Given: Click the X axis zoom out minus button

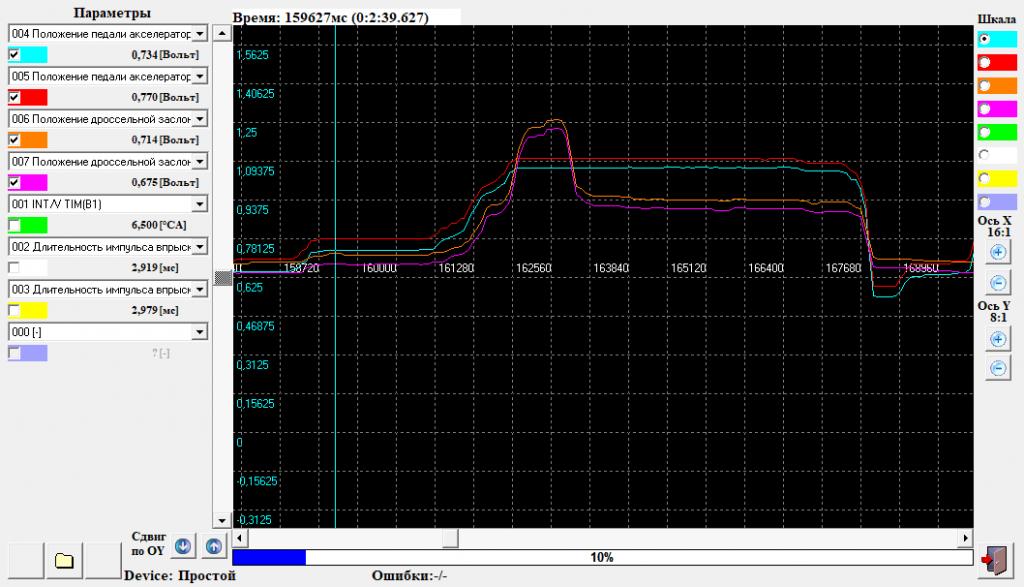Looking at the screenshot, I should point(998,283).
